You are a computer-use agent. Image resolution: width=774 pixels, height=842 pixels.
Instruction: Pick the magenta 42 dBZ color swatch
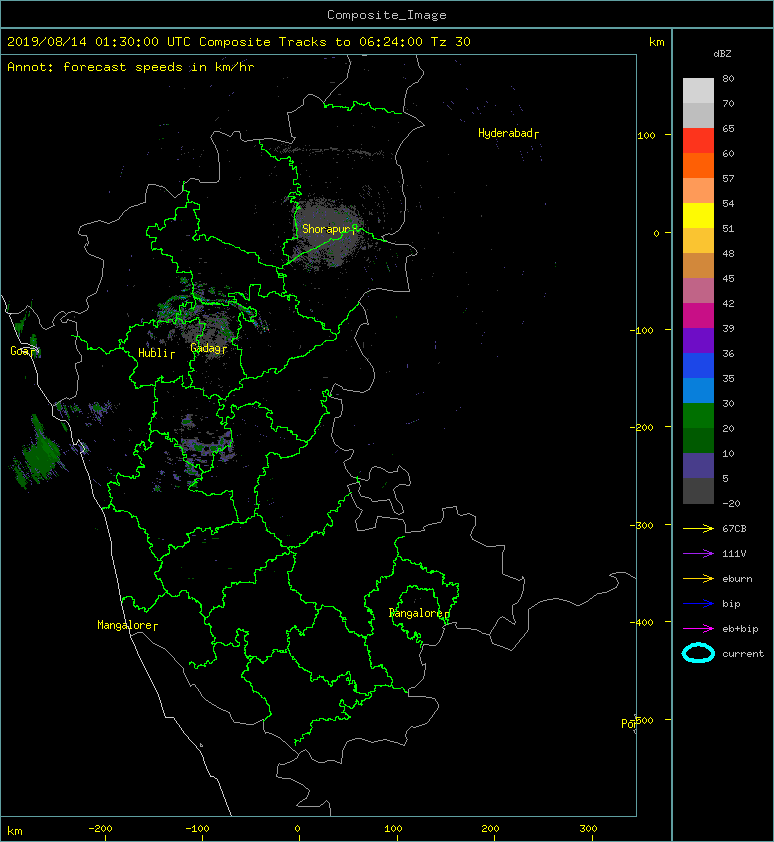(x=698, y=315)
